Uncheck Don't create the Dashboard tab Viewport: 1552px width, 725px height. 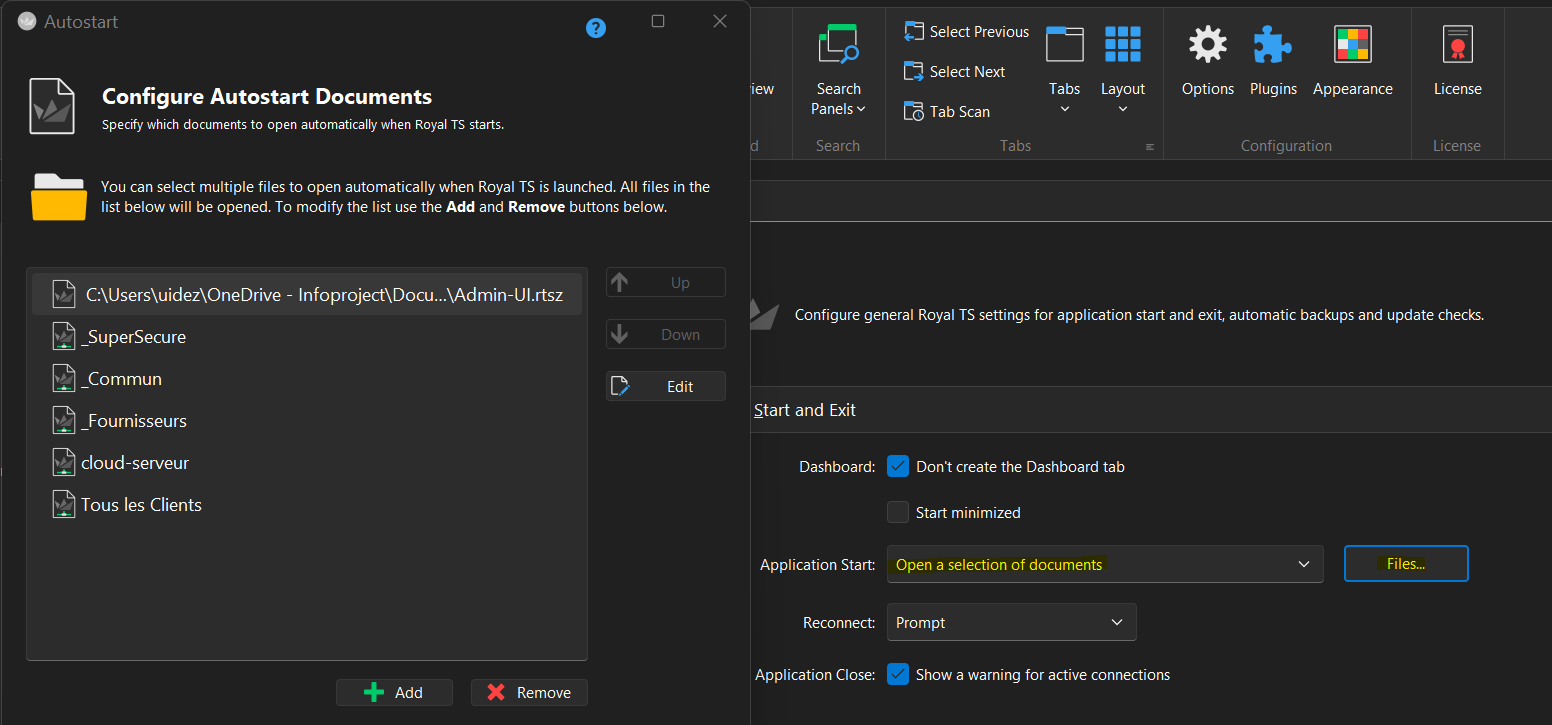coord(898,467)
